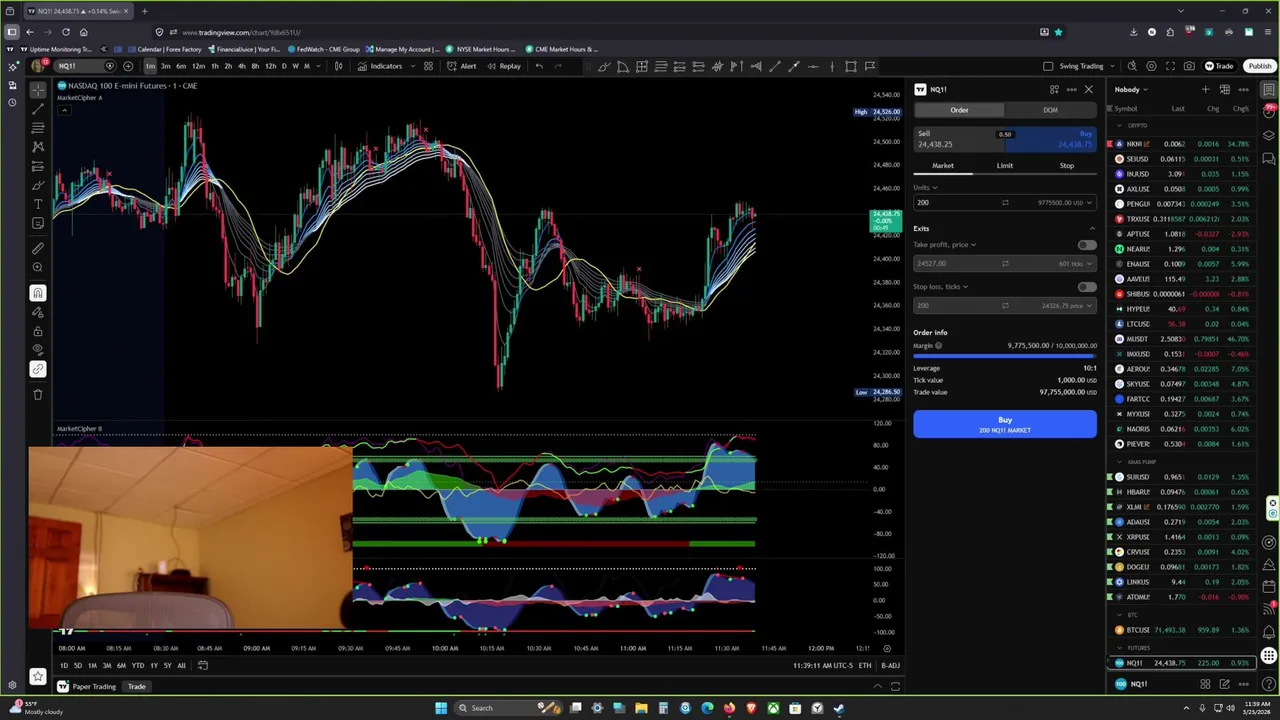The image size is (1280, 720).
Task: Enter fullscreen chart mode
Action: pos(1170,66)
